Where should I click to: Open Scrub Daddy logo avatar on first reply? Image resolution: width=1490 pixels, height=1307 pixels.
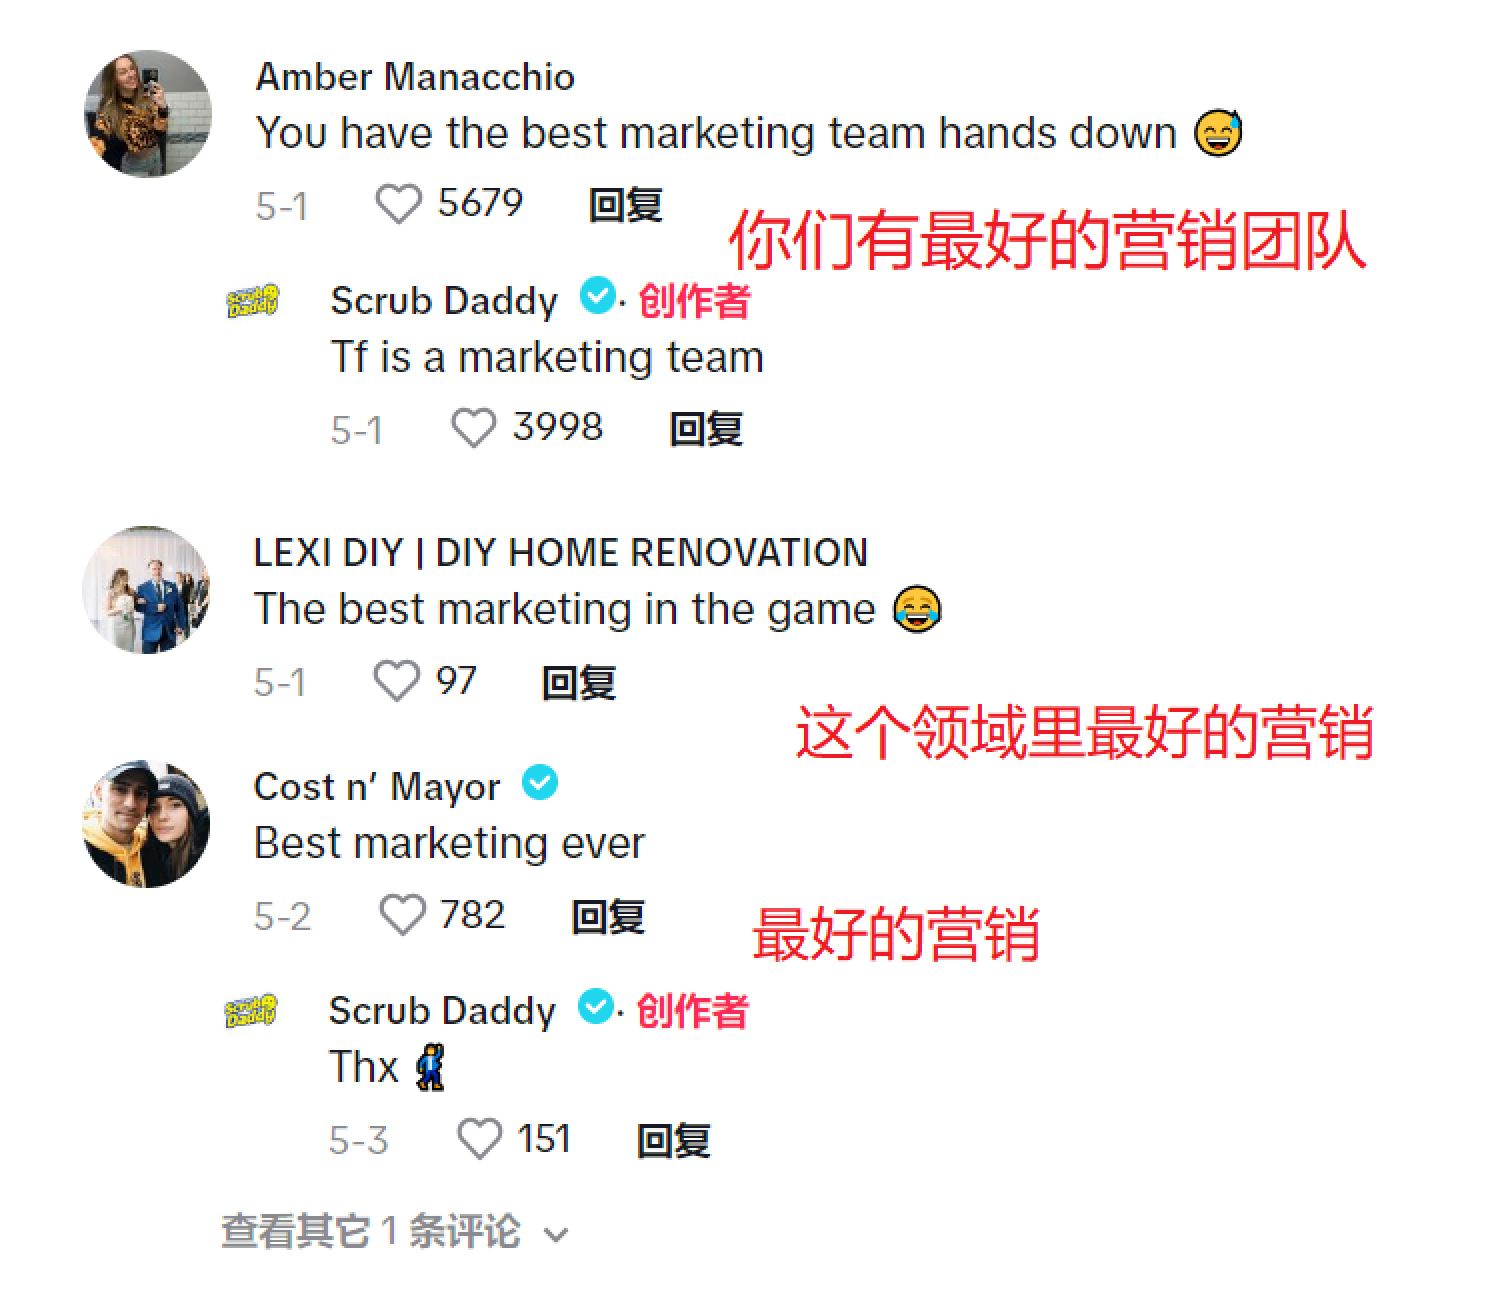(252, 301)
